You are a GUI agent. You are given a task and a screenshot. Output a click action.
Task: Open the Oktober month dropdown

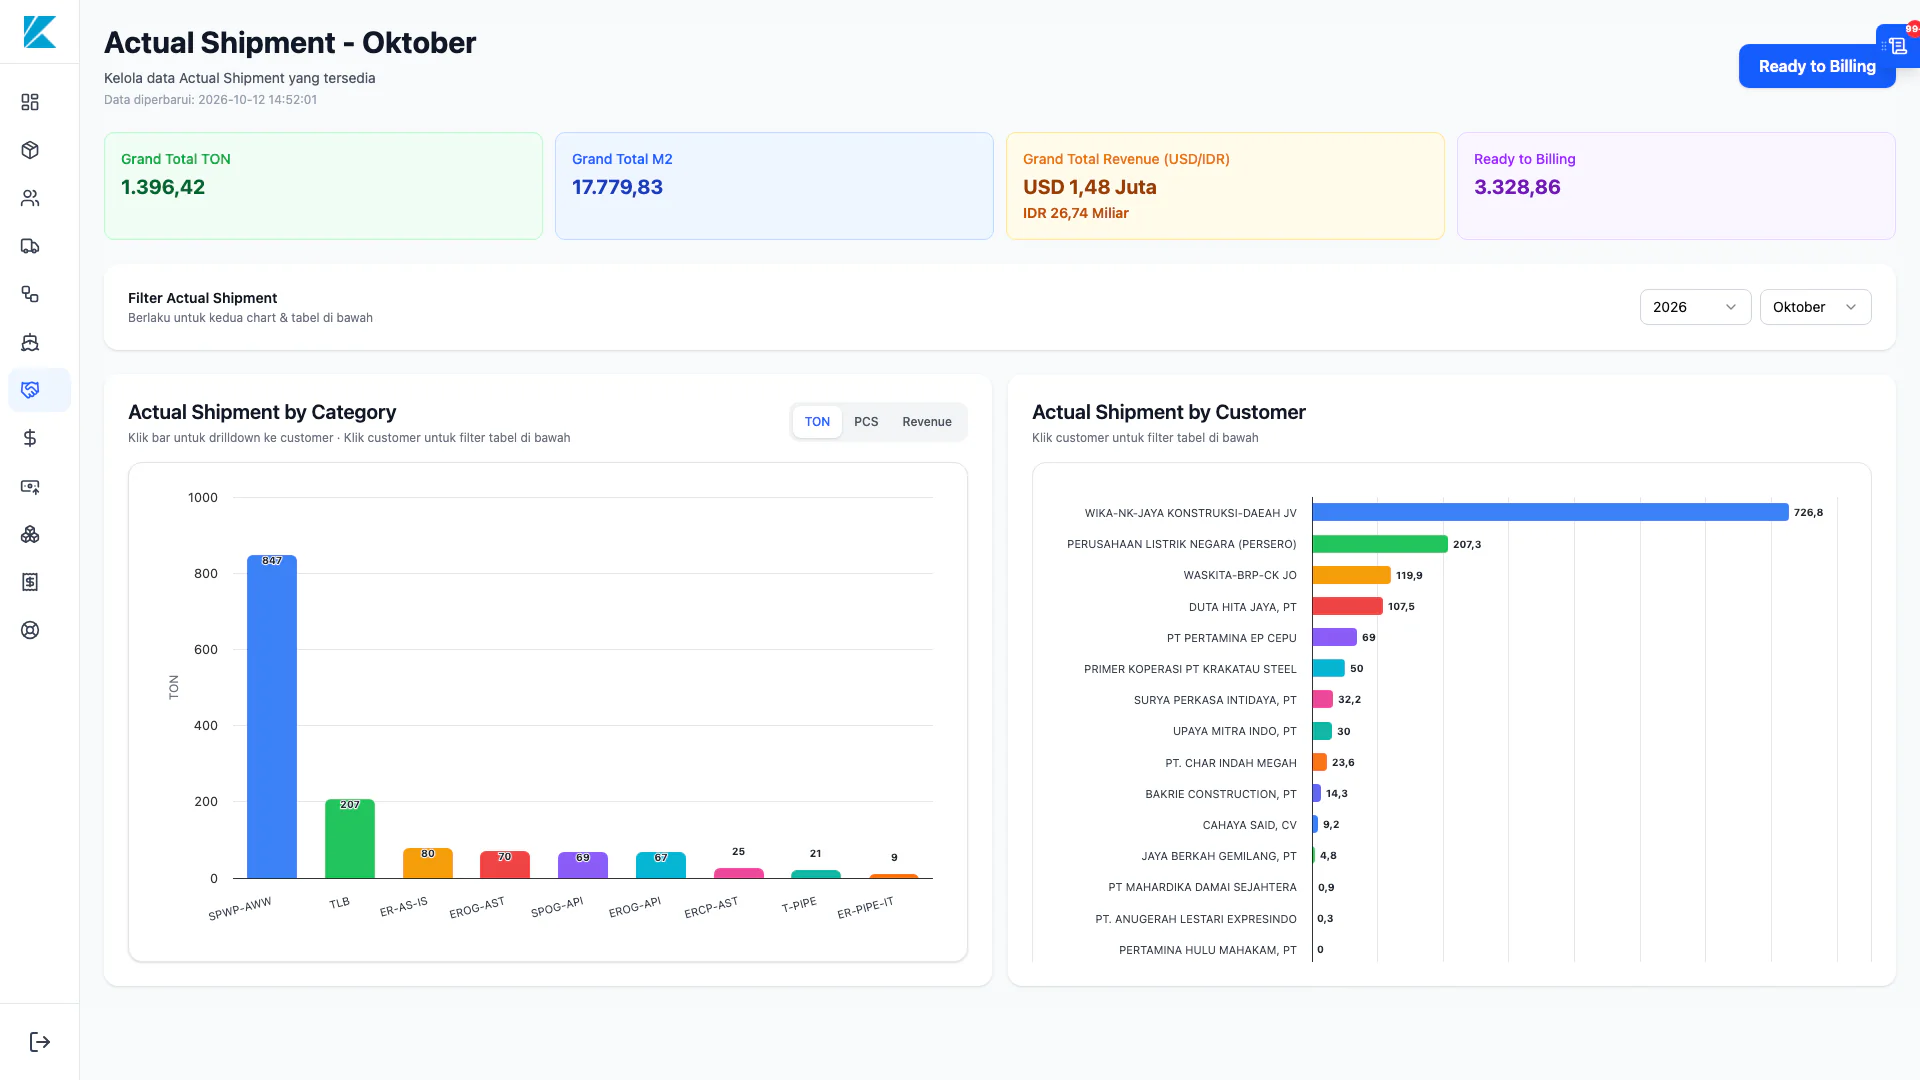(1815, 307)
